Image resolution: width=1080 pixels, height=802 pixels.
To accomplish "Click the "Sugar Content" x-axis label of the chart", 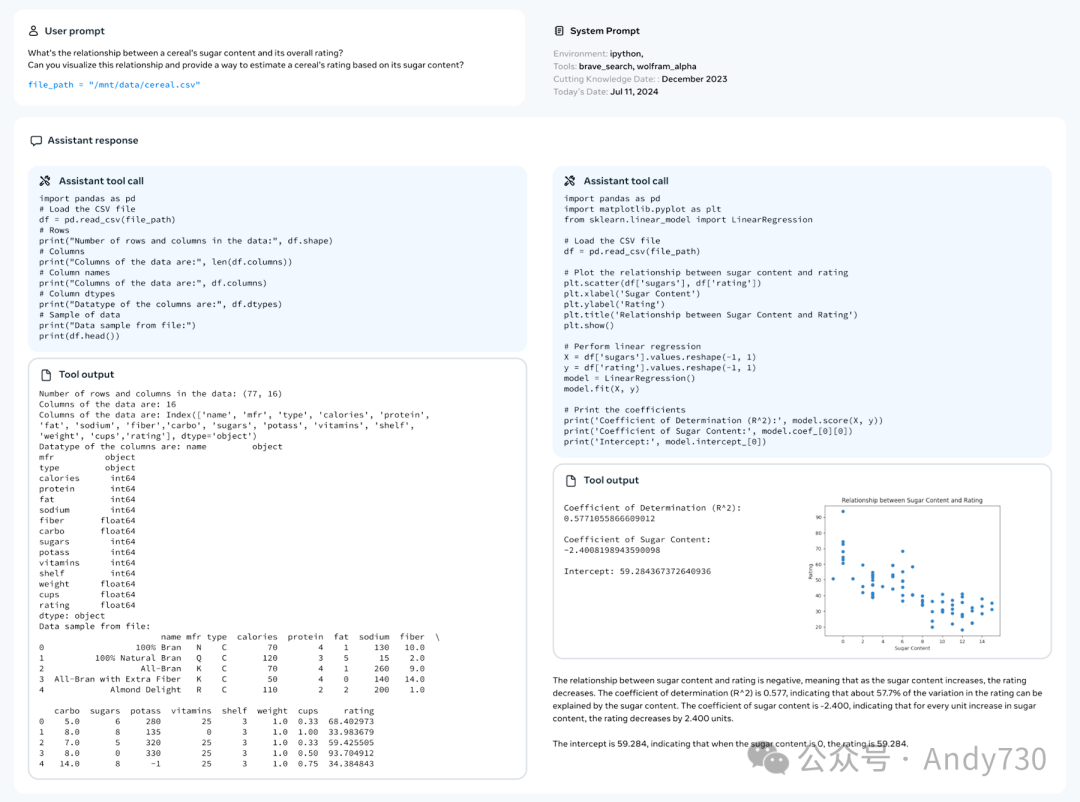I will 911,648.
